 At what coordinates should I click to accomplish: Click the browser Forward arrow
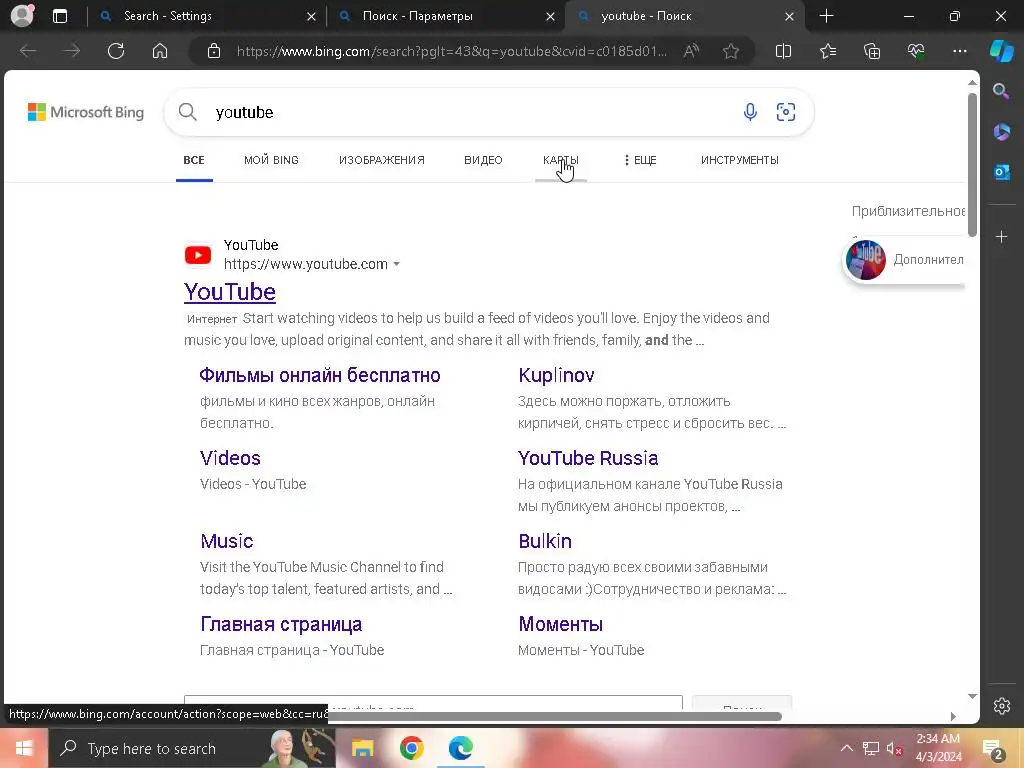coord(72,51)
